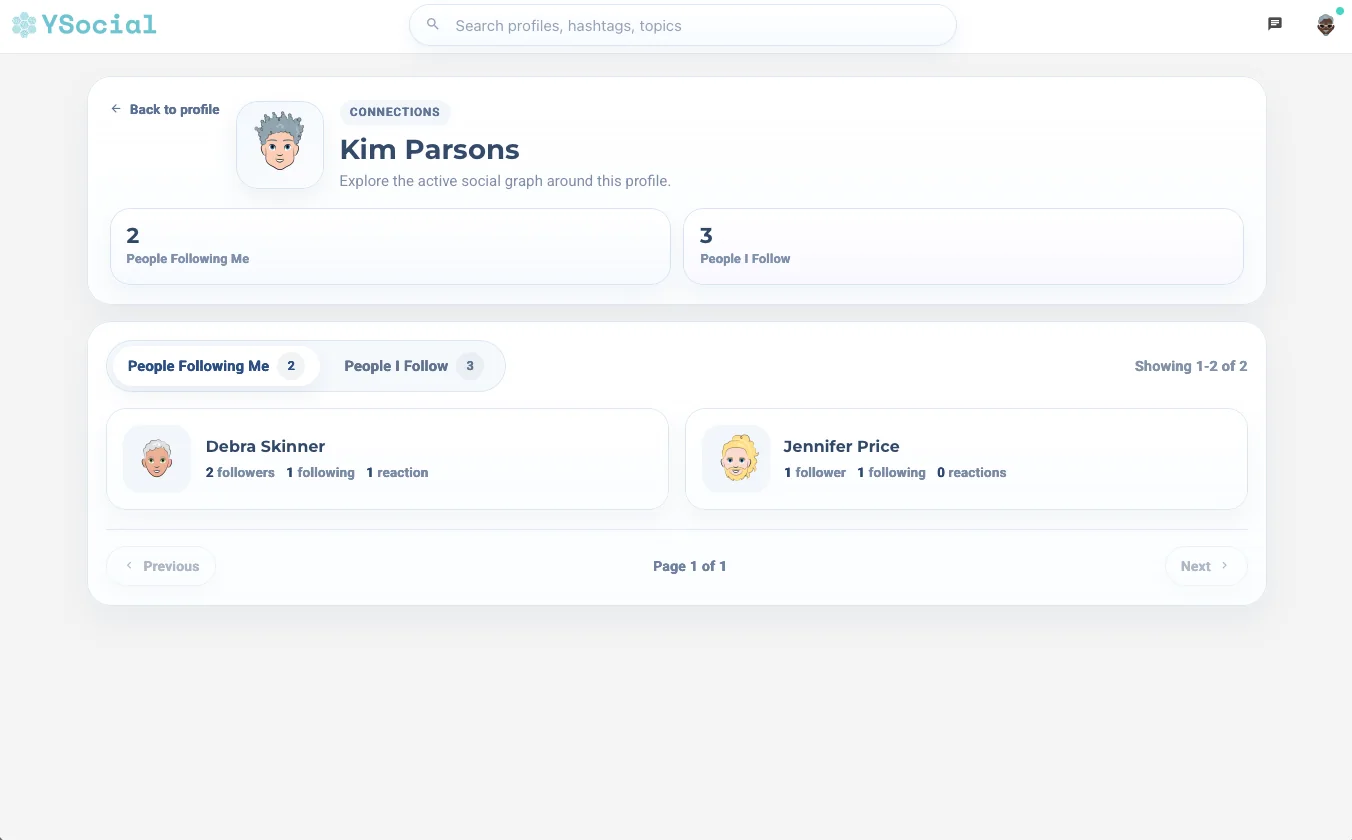Image resolution: width=1352 pixels, height=840 pixels.
Task: Click the Showing 1-2 of 2 text
Action: point(1191,366)
